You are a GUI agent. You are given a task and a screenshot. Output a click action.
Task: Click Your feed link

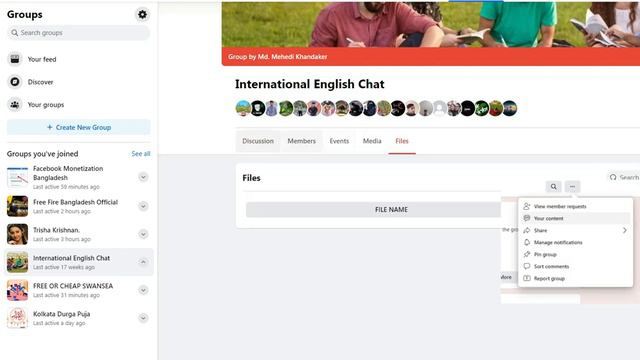[x=42, y=60]
